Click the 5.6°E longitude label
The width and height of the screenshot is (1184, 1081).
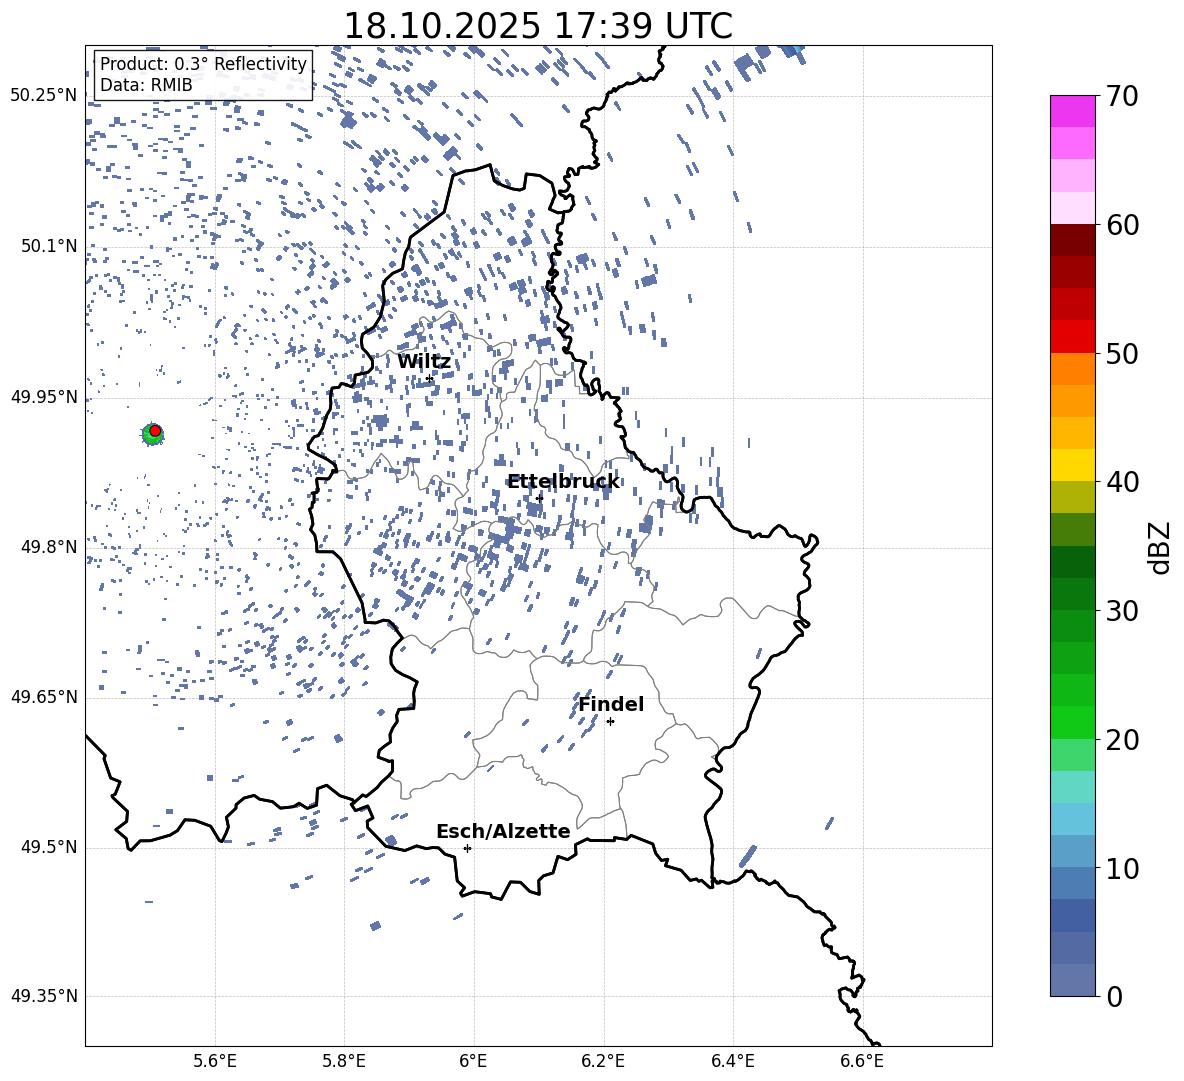tap(215, 1061)
